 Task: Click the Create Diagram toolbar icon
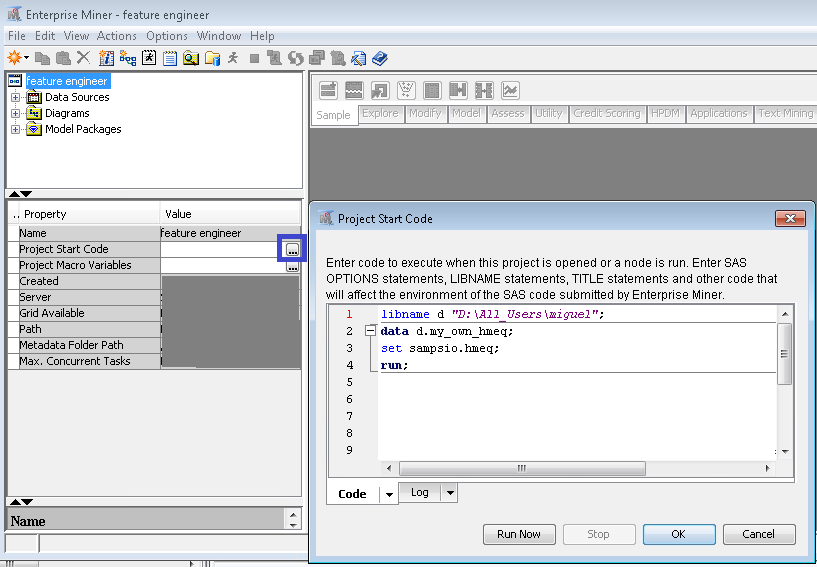click(x=128, y=58)
